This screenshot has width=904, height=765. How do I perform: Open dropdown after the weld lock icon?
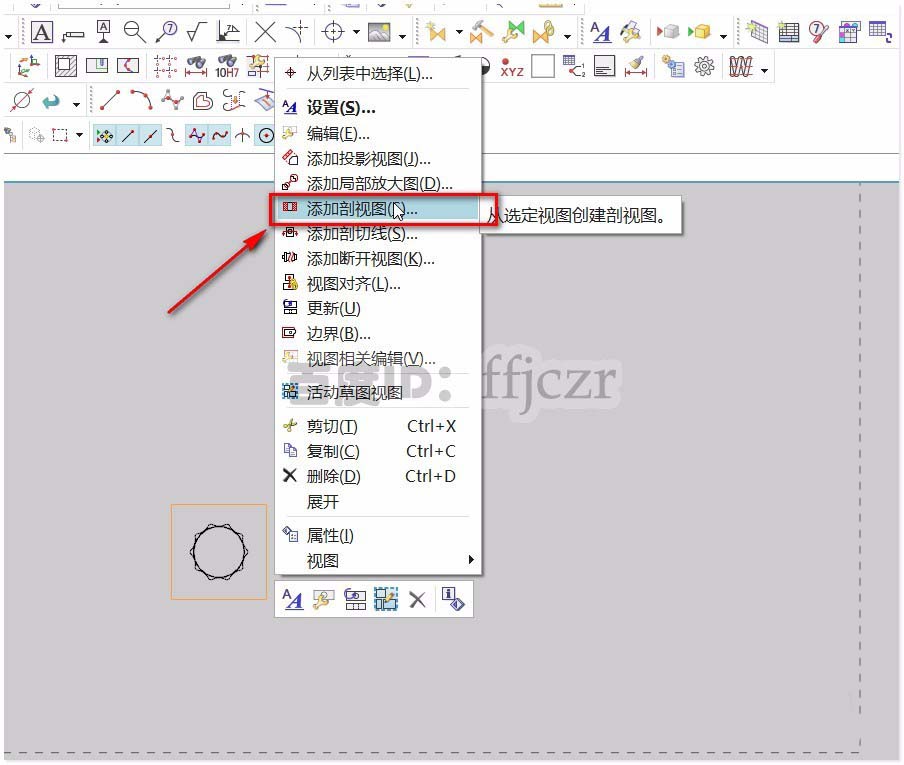[x=567, y=36]
